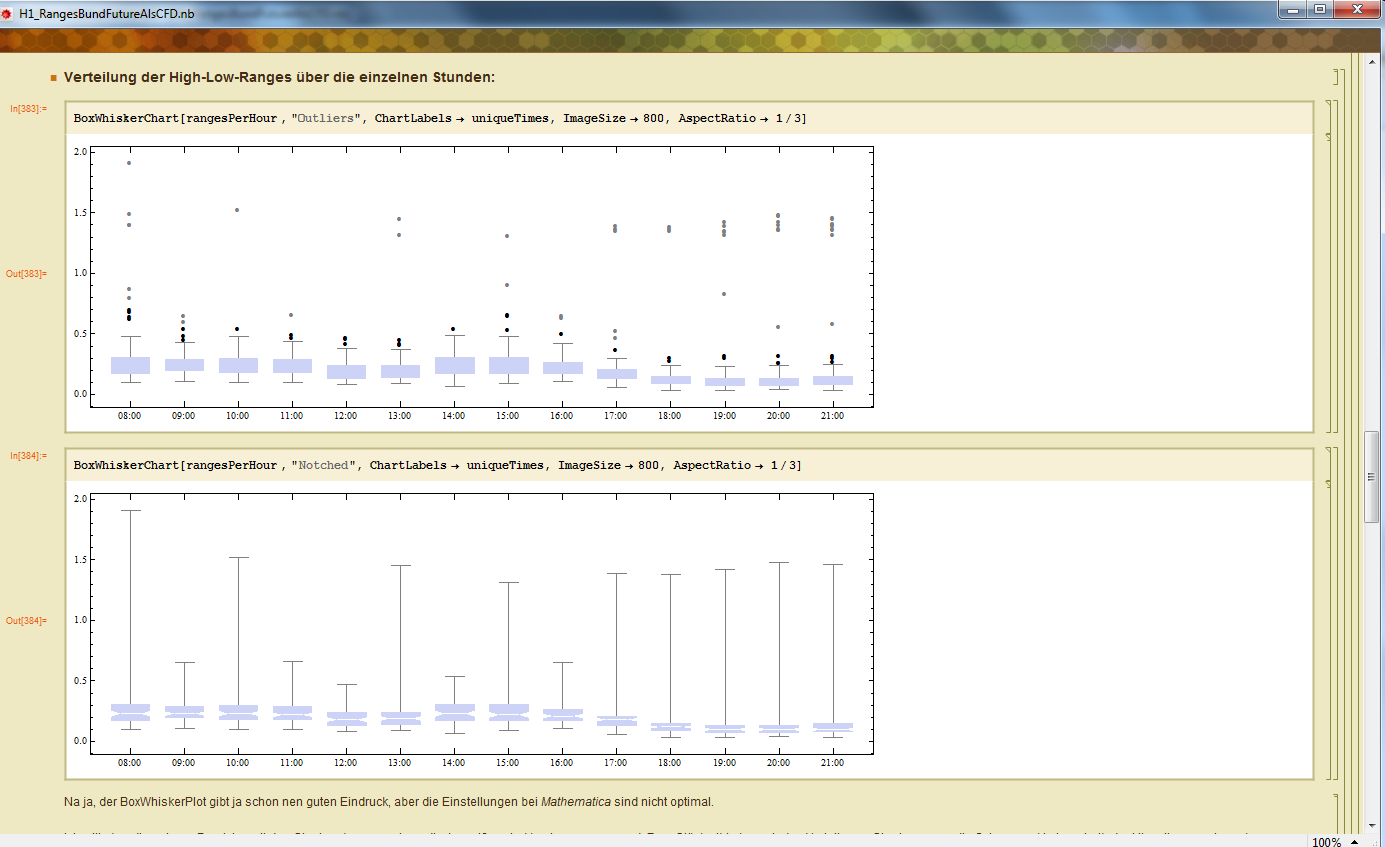The image size is (1385, 847).
Task: Click the 08:00 box in the Outliers chart
Action: 129,365
